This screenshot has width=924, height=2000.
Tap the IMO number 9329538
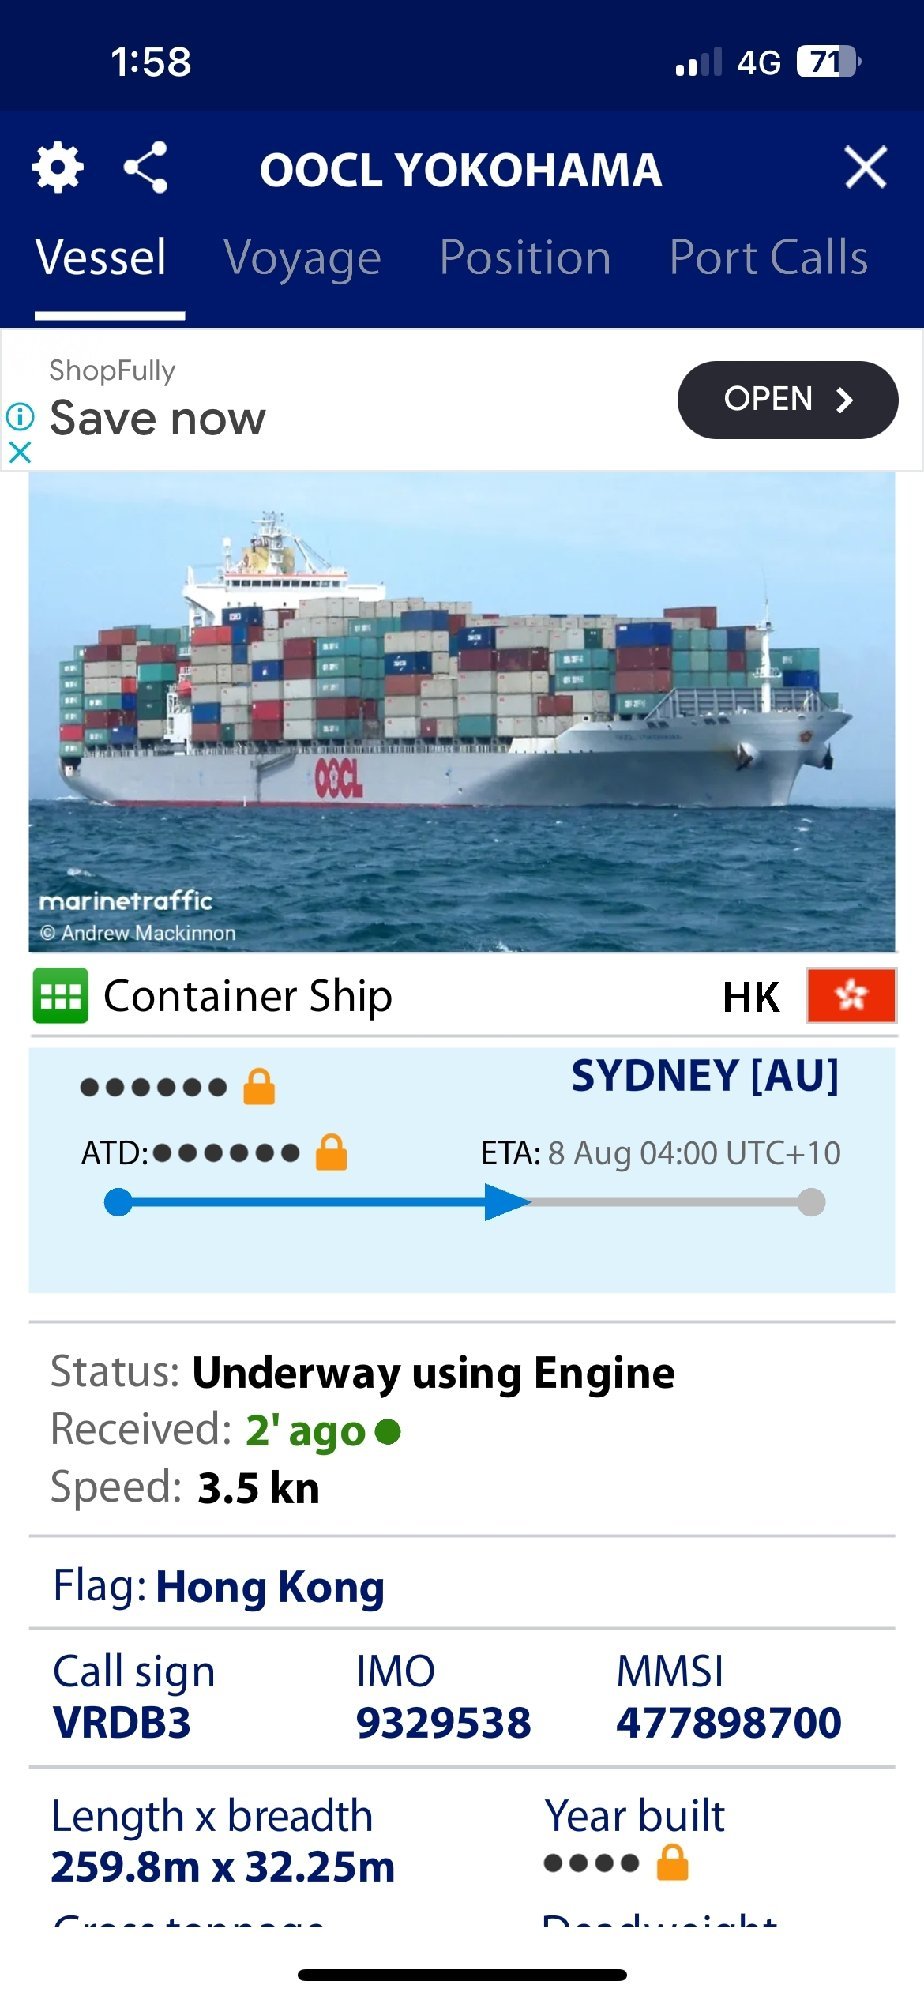pos(443,1723)
